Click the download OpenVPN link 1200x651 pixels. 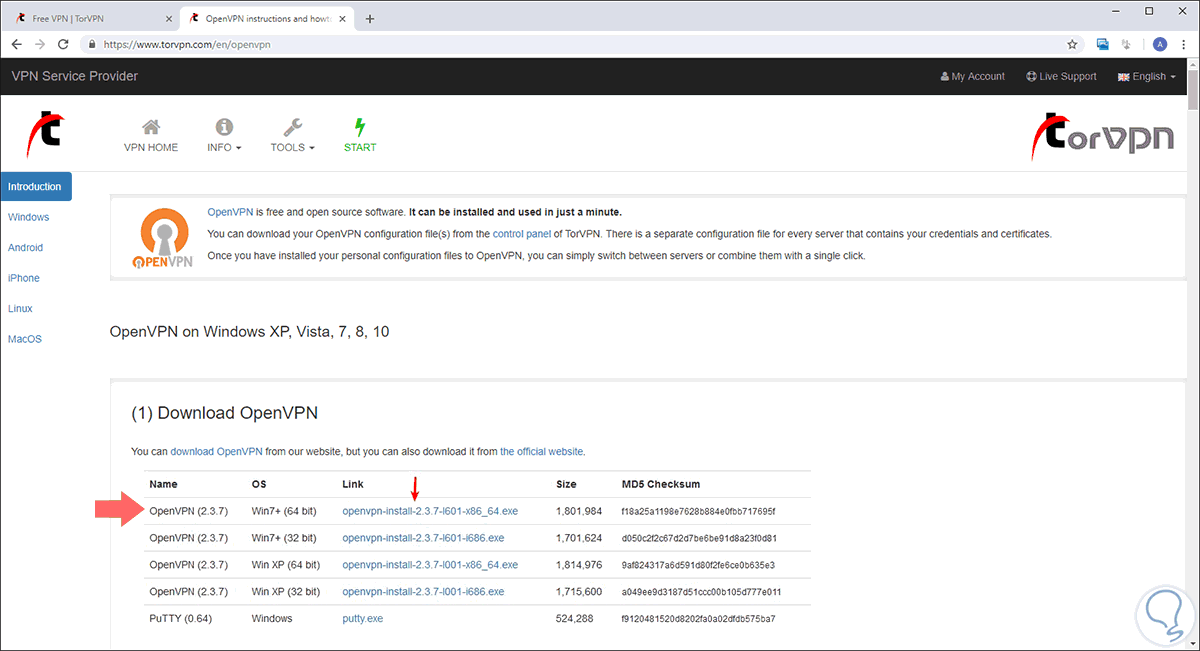pos(217,452)
